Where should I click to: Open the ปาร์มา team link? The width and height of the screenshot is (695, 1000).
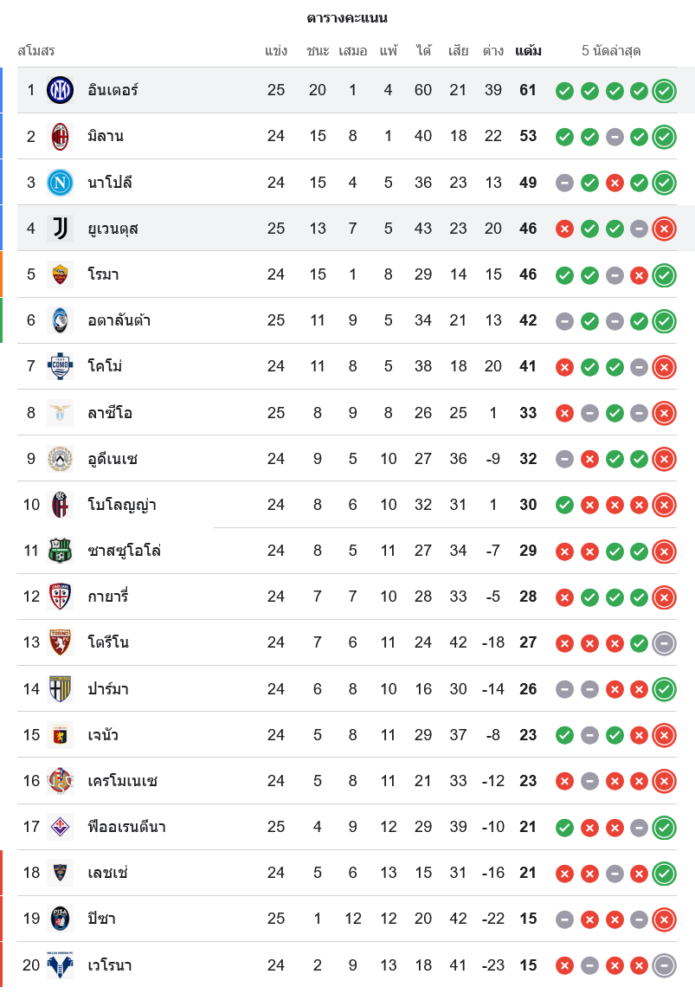tap(108, 689)
